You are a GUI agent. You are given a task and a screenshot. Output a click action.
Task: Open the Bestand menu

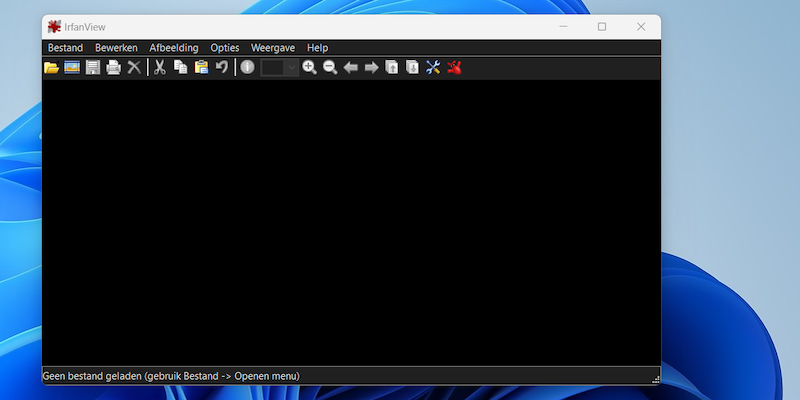click(x=65, y=48)
